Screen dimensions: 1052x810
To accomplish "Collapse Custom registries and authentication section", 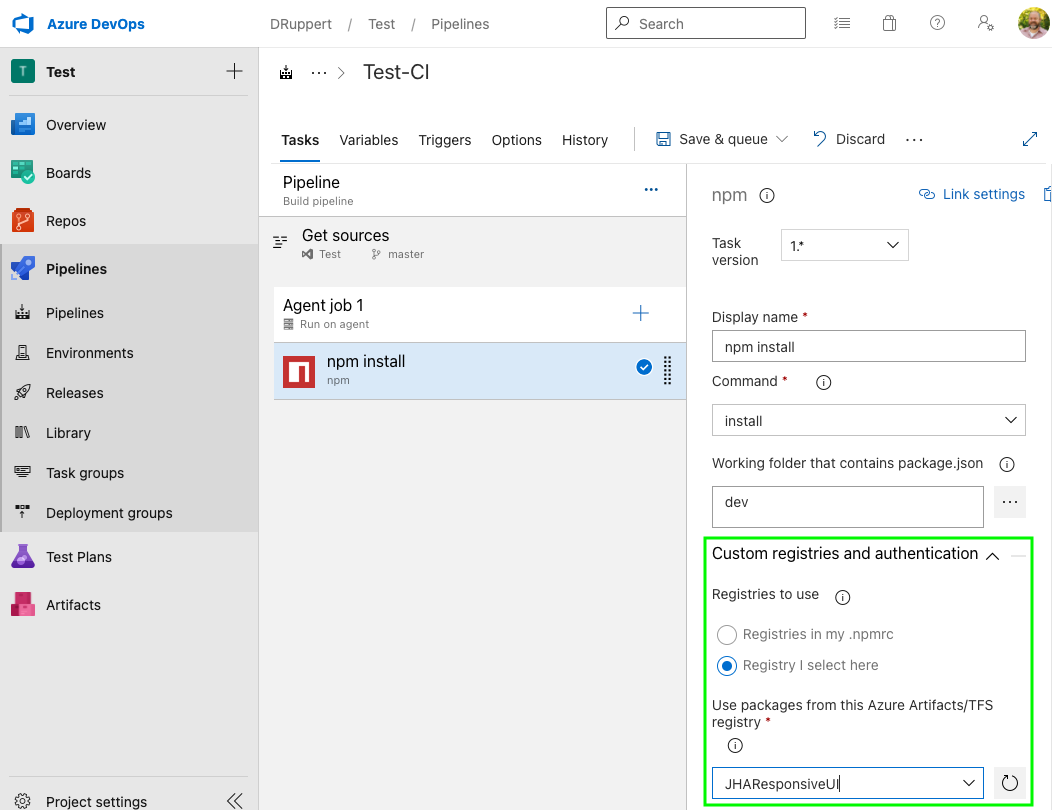I will 992,555.
